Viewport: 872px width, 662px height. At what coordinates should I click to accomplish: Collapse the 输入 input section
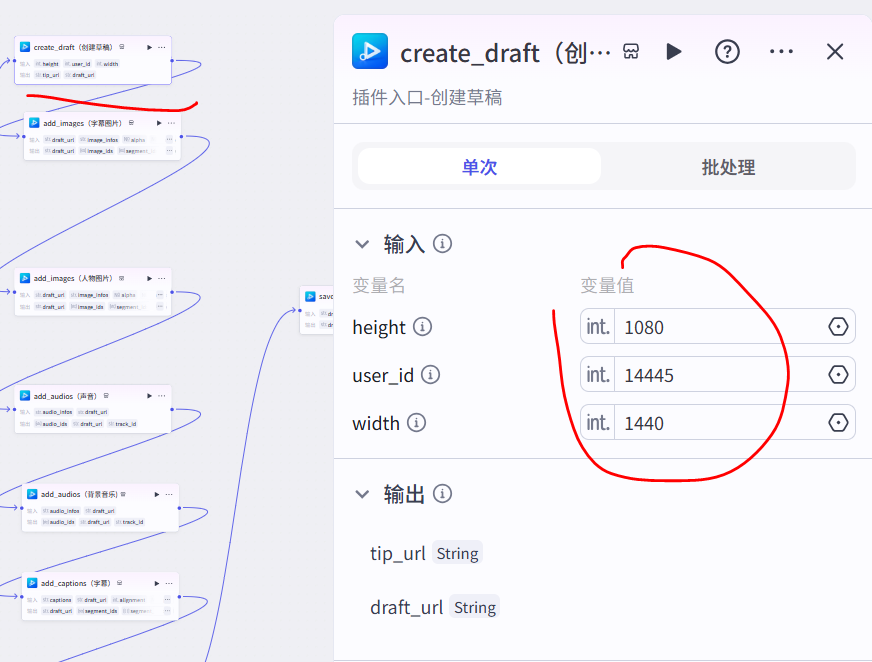362,243
